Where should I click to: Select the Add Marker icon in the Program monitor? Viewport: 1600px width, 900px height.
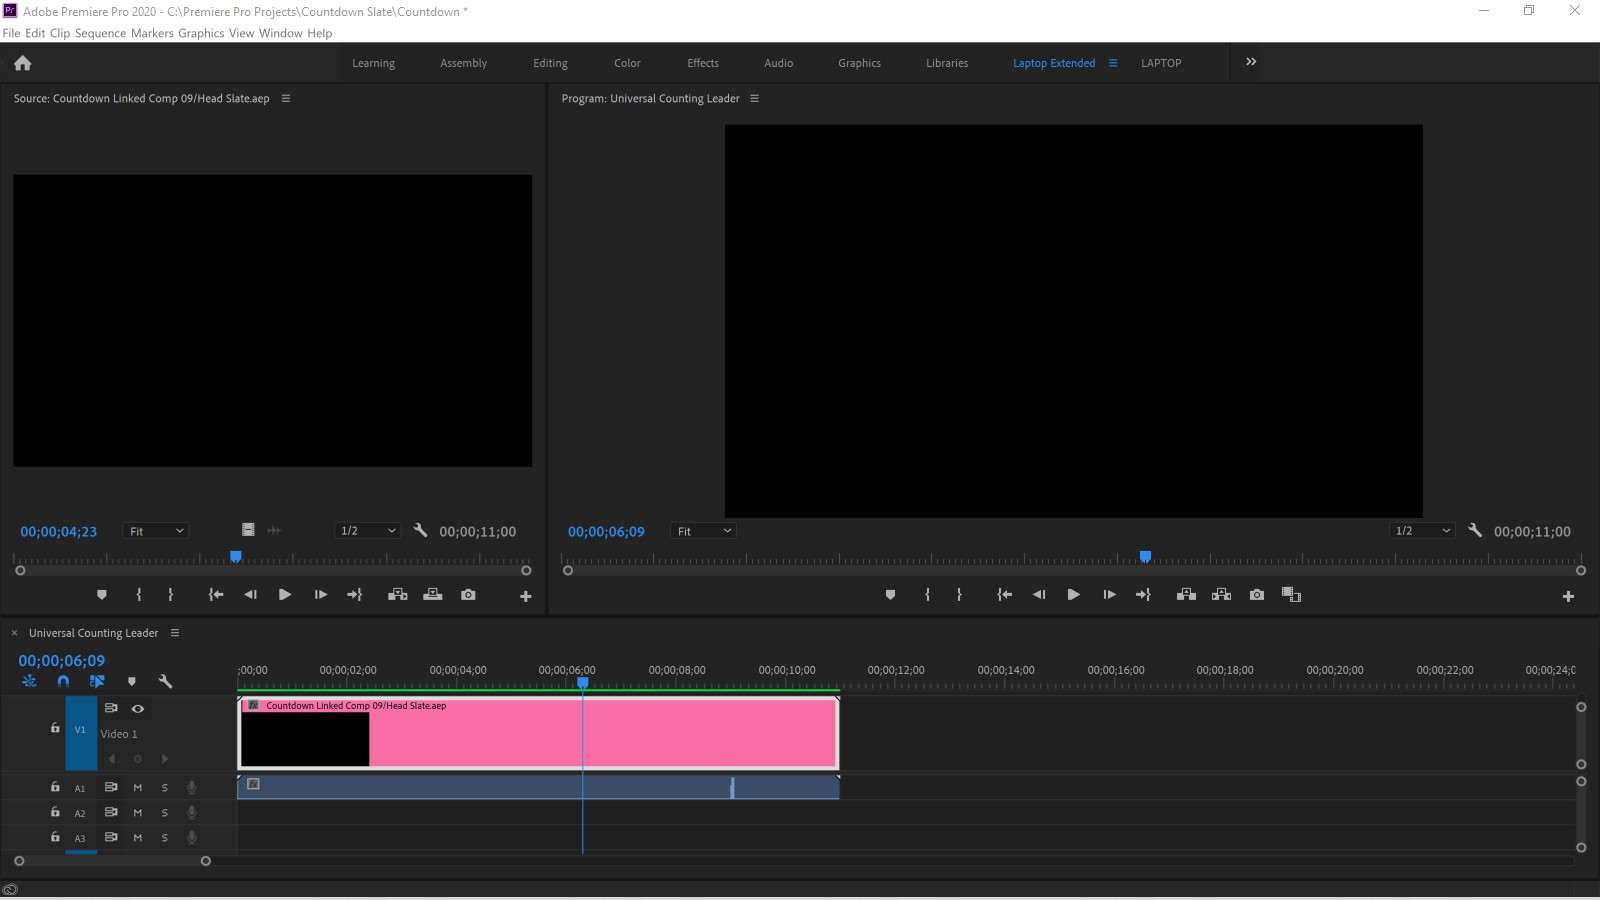tap(889, 594)
